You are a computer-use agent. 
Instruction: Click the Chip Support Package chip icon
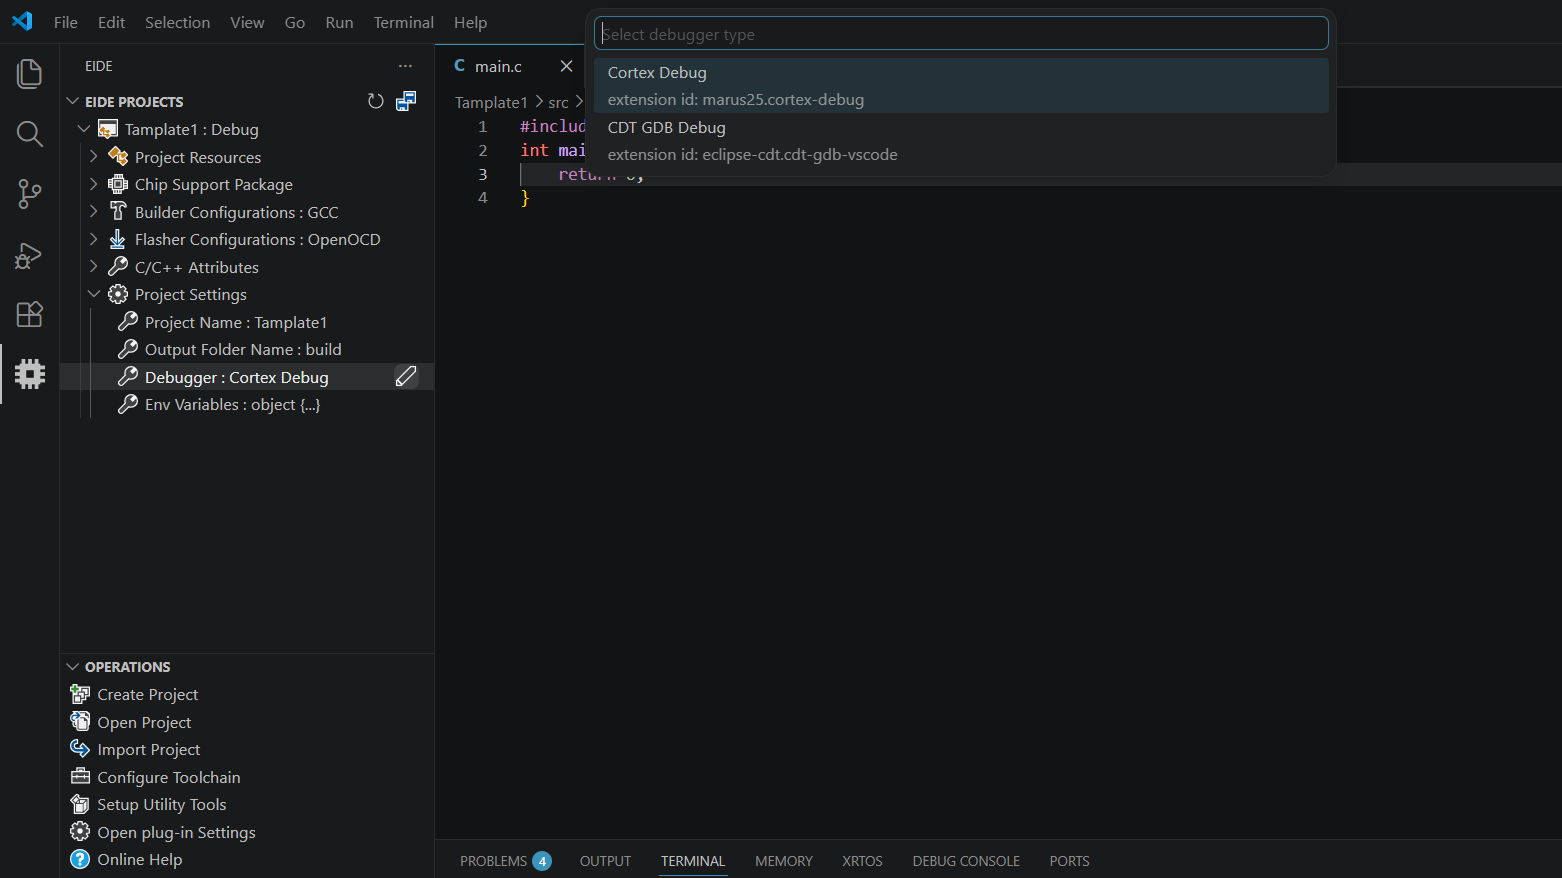[x=118, y=184]
